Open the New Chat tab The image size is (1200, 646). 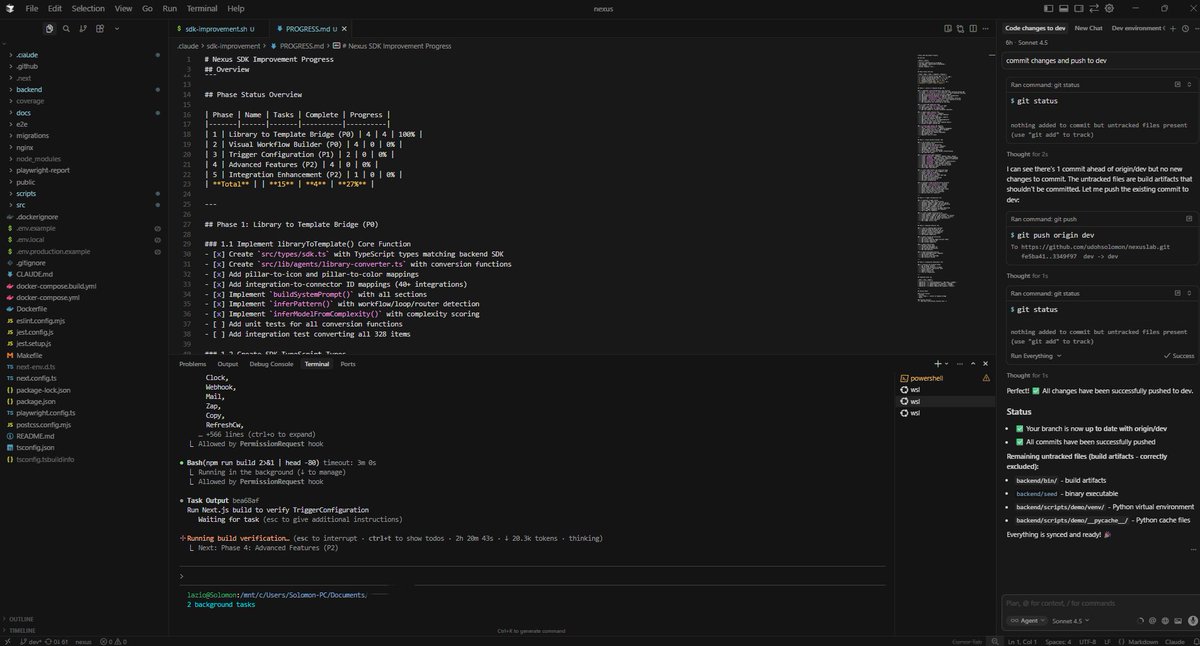tap(1088, 28)
